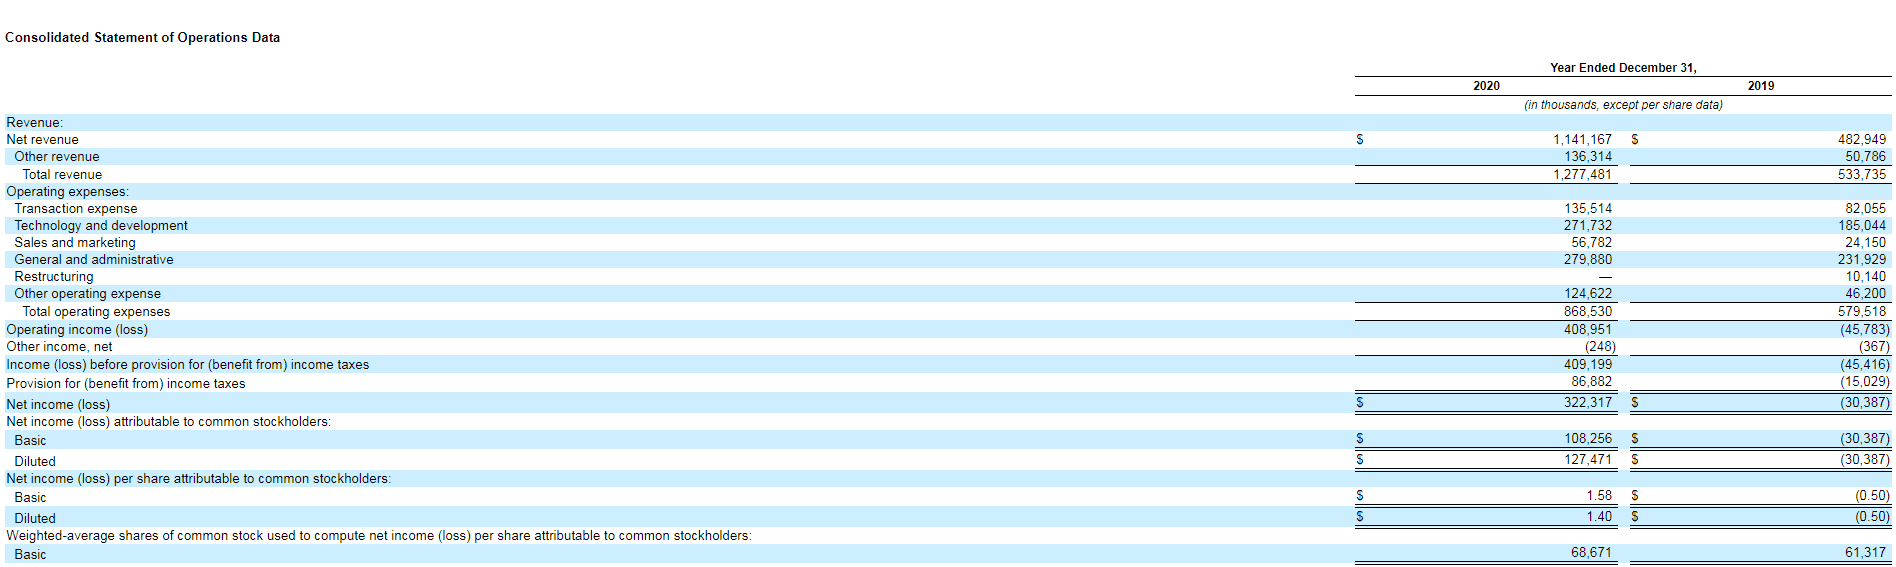Select the Transaction expense row label
The width and height of the screenshot is (1896, 567).
[x=76, y=209]
